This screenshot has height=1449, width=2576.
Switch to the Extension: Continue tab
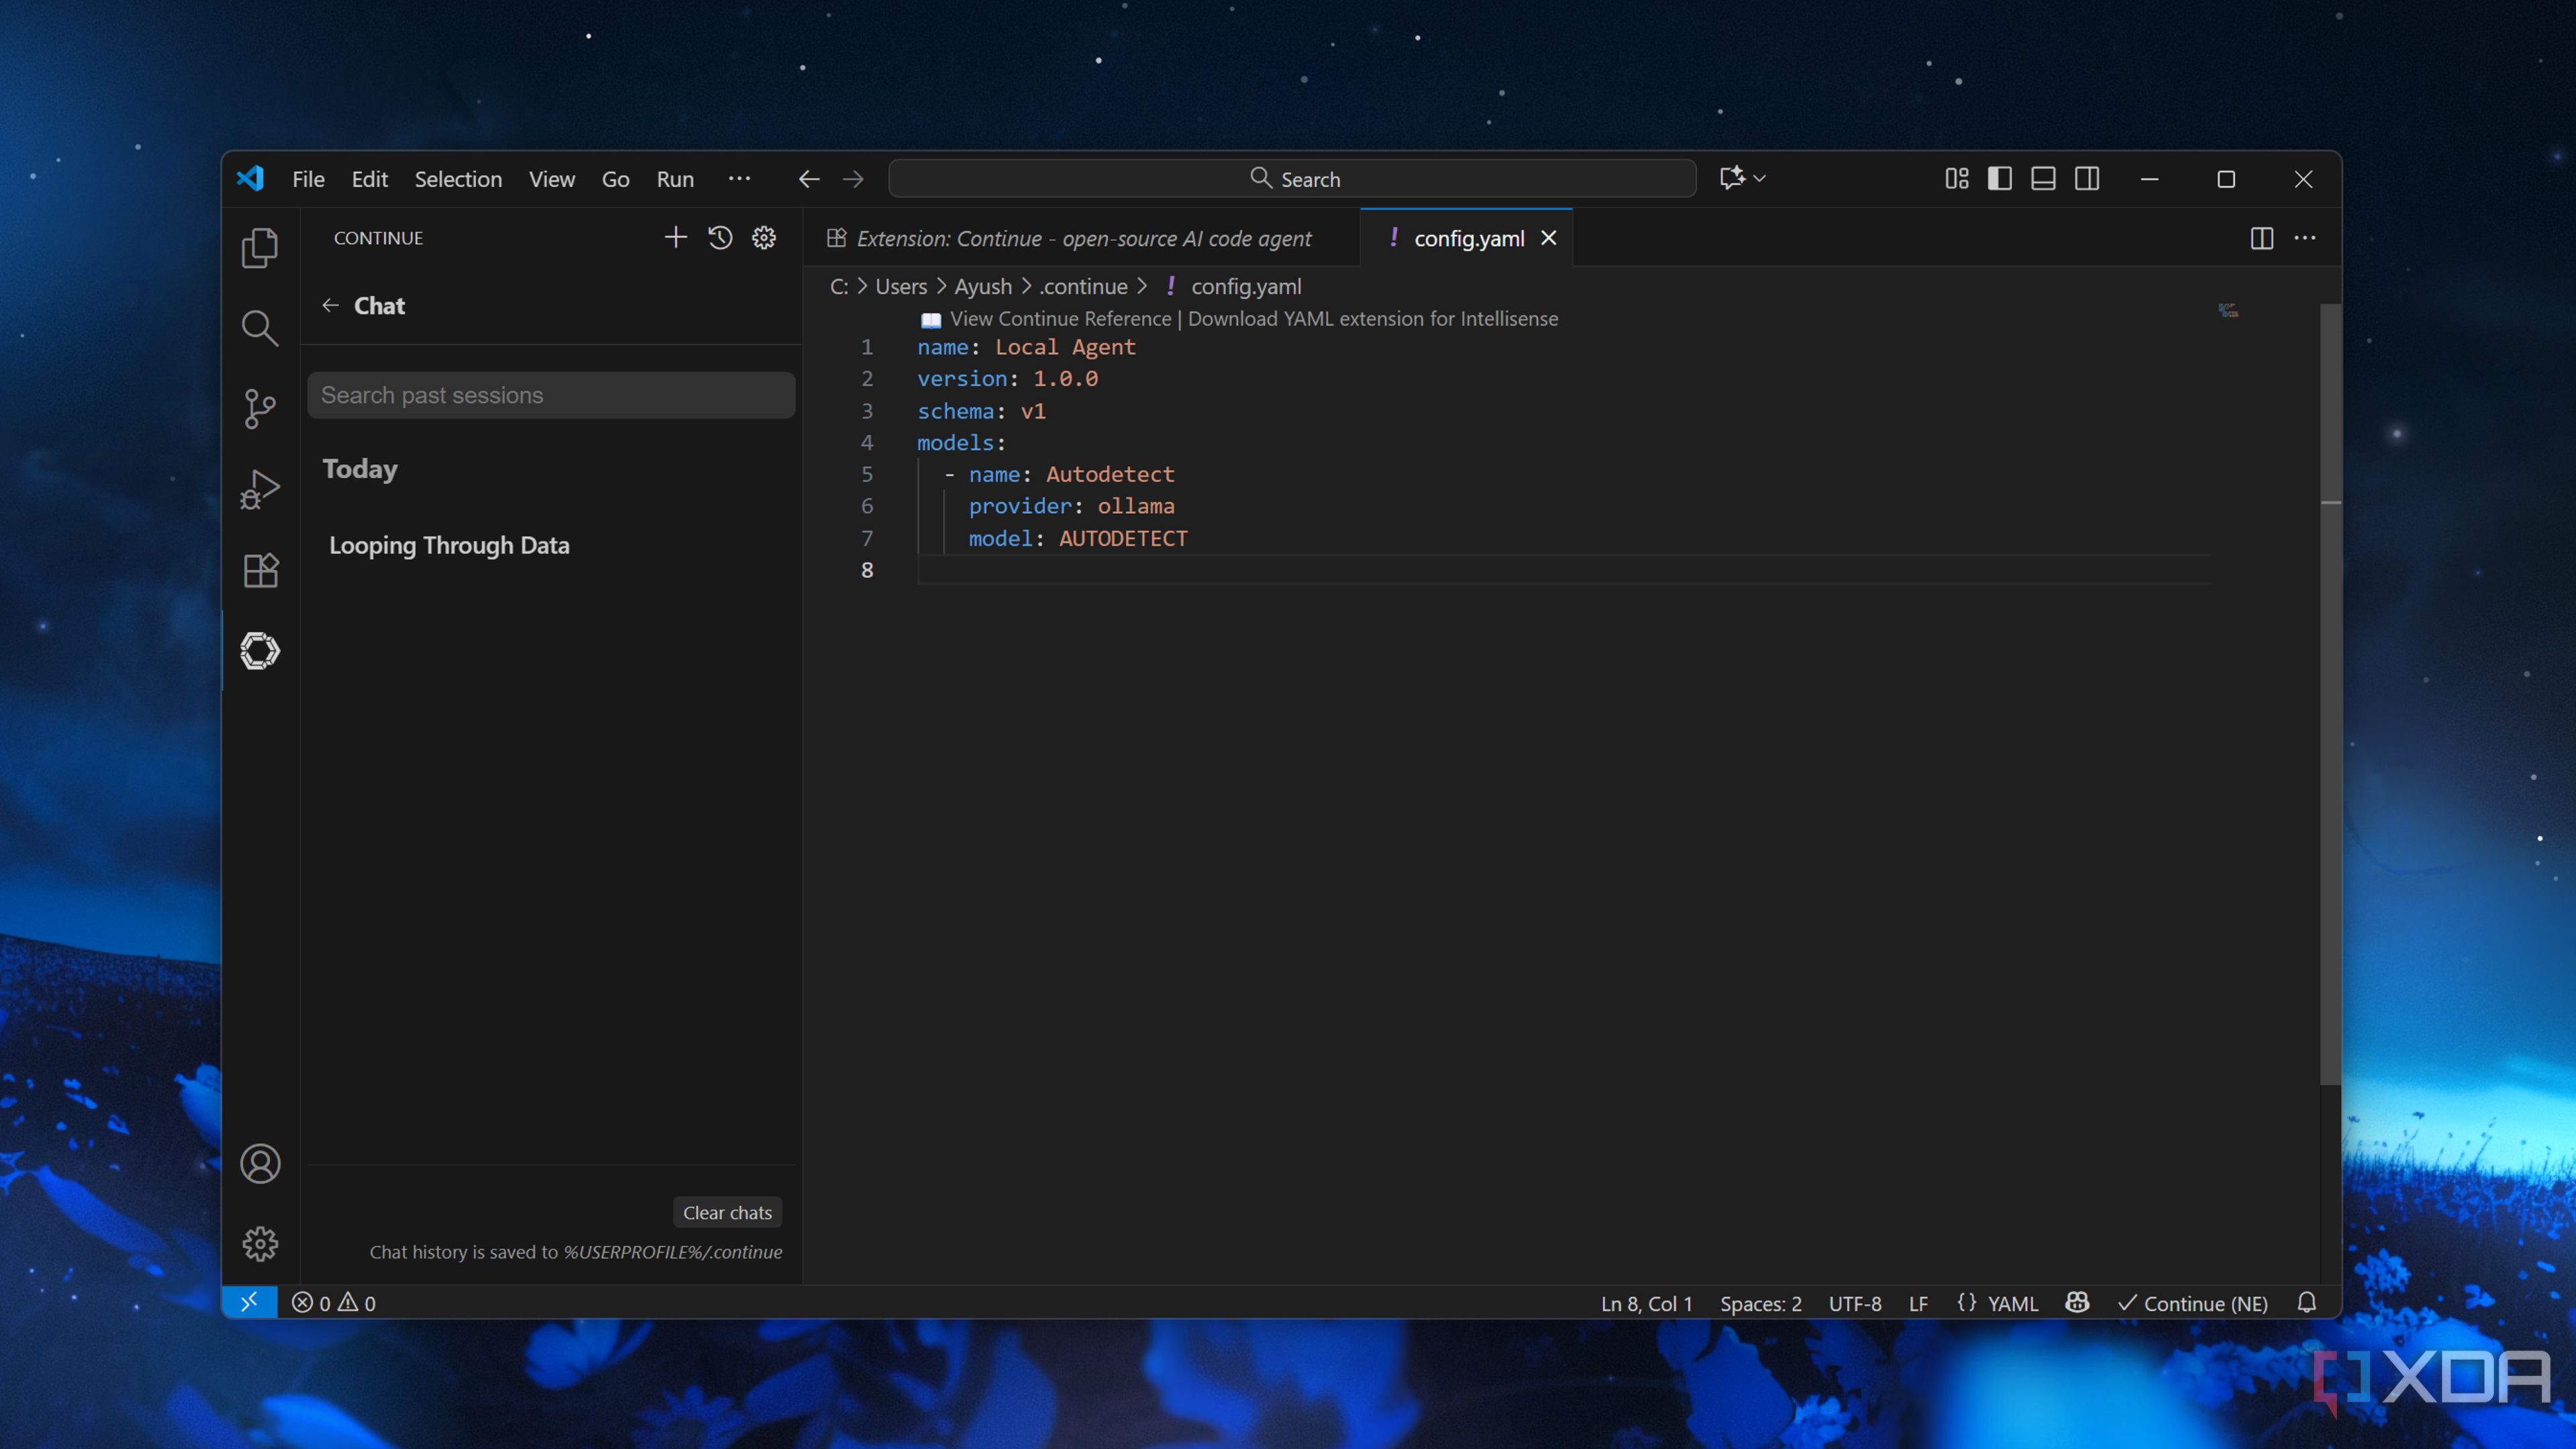(1083, 239)
